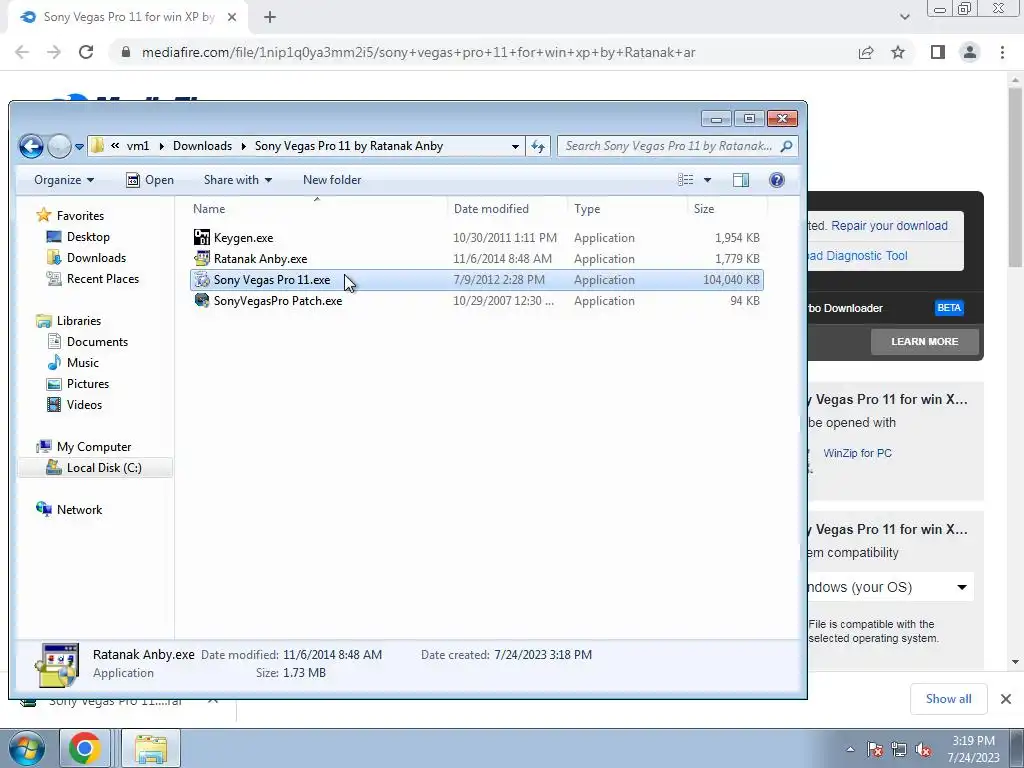
Task: Click the Chrome taskbar icon
Action: pos(84,748)
